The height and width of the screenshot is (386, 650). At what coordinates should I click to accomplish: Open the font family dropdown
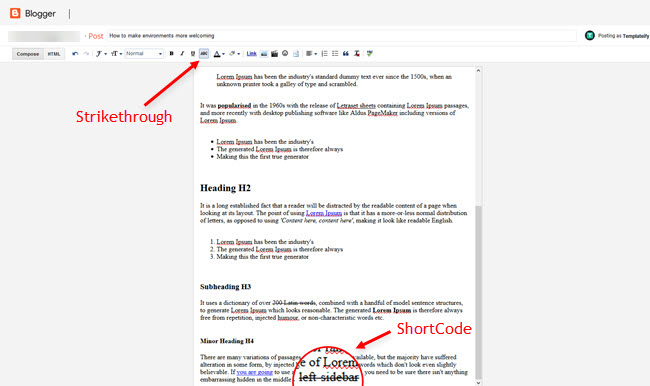coord(101,53)
